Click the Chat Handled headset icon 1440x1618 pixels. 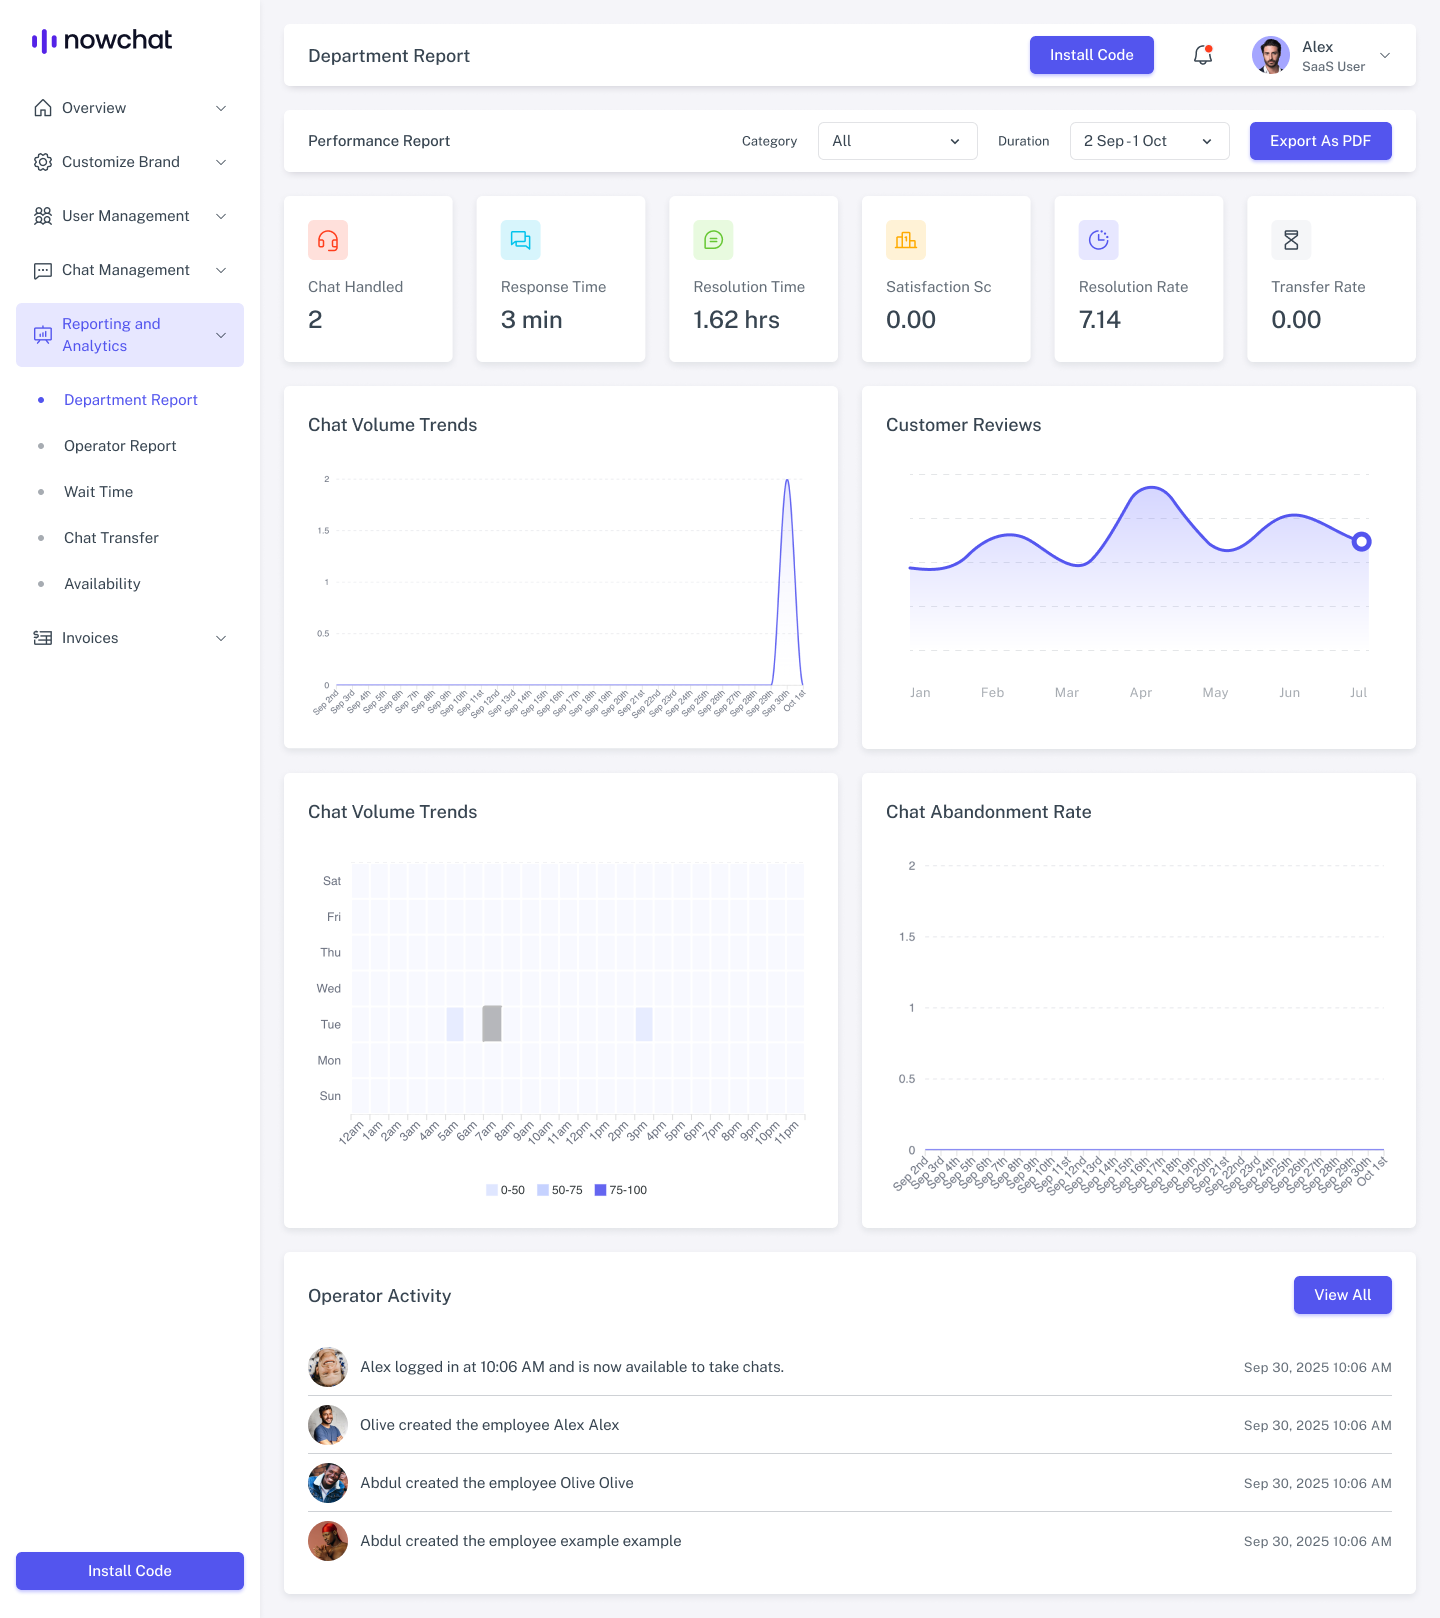tap(328, 240)
